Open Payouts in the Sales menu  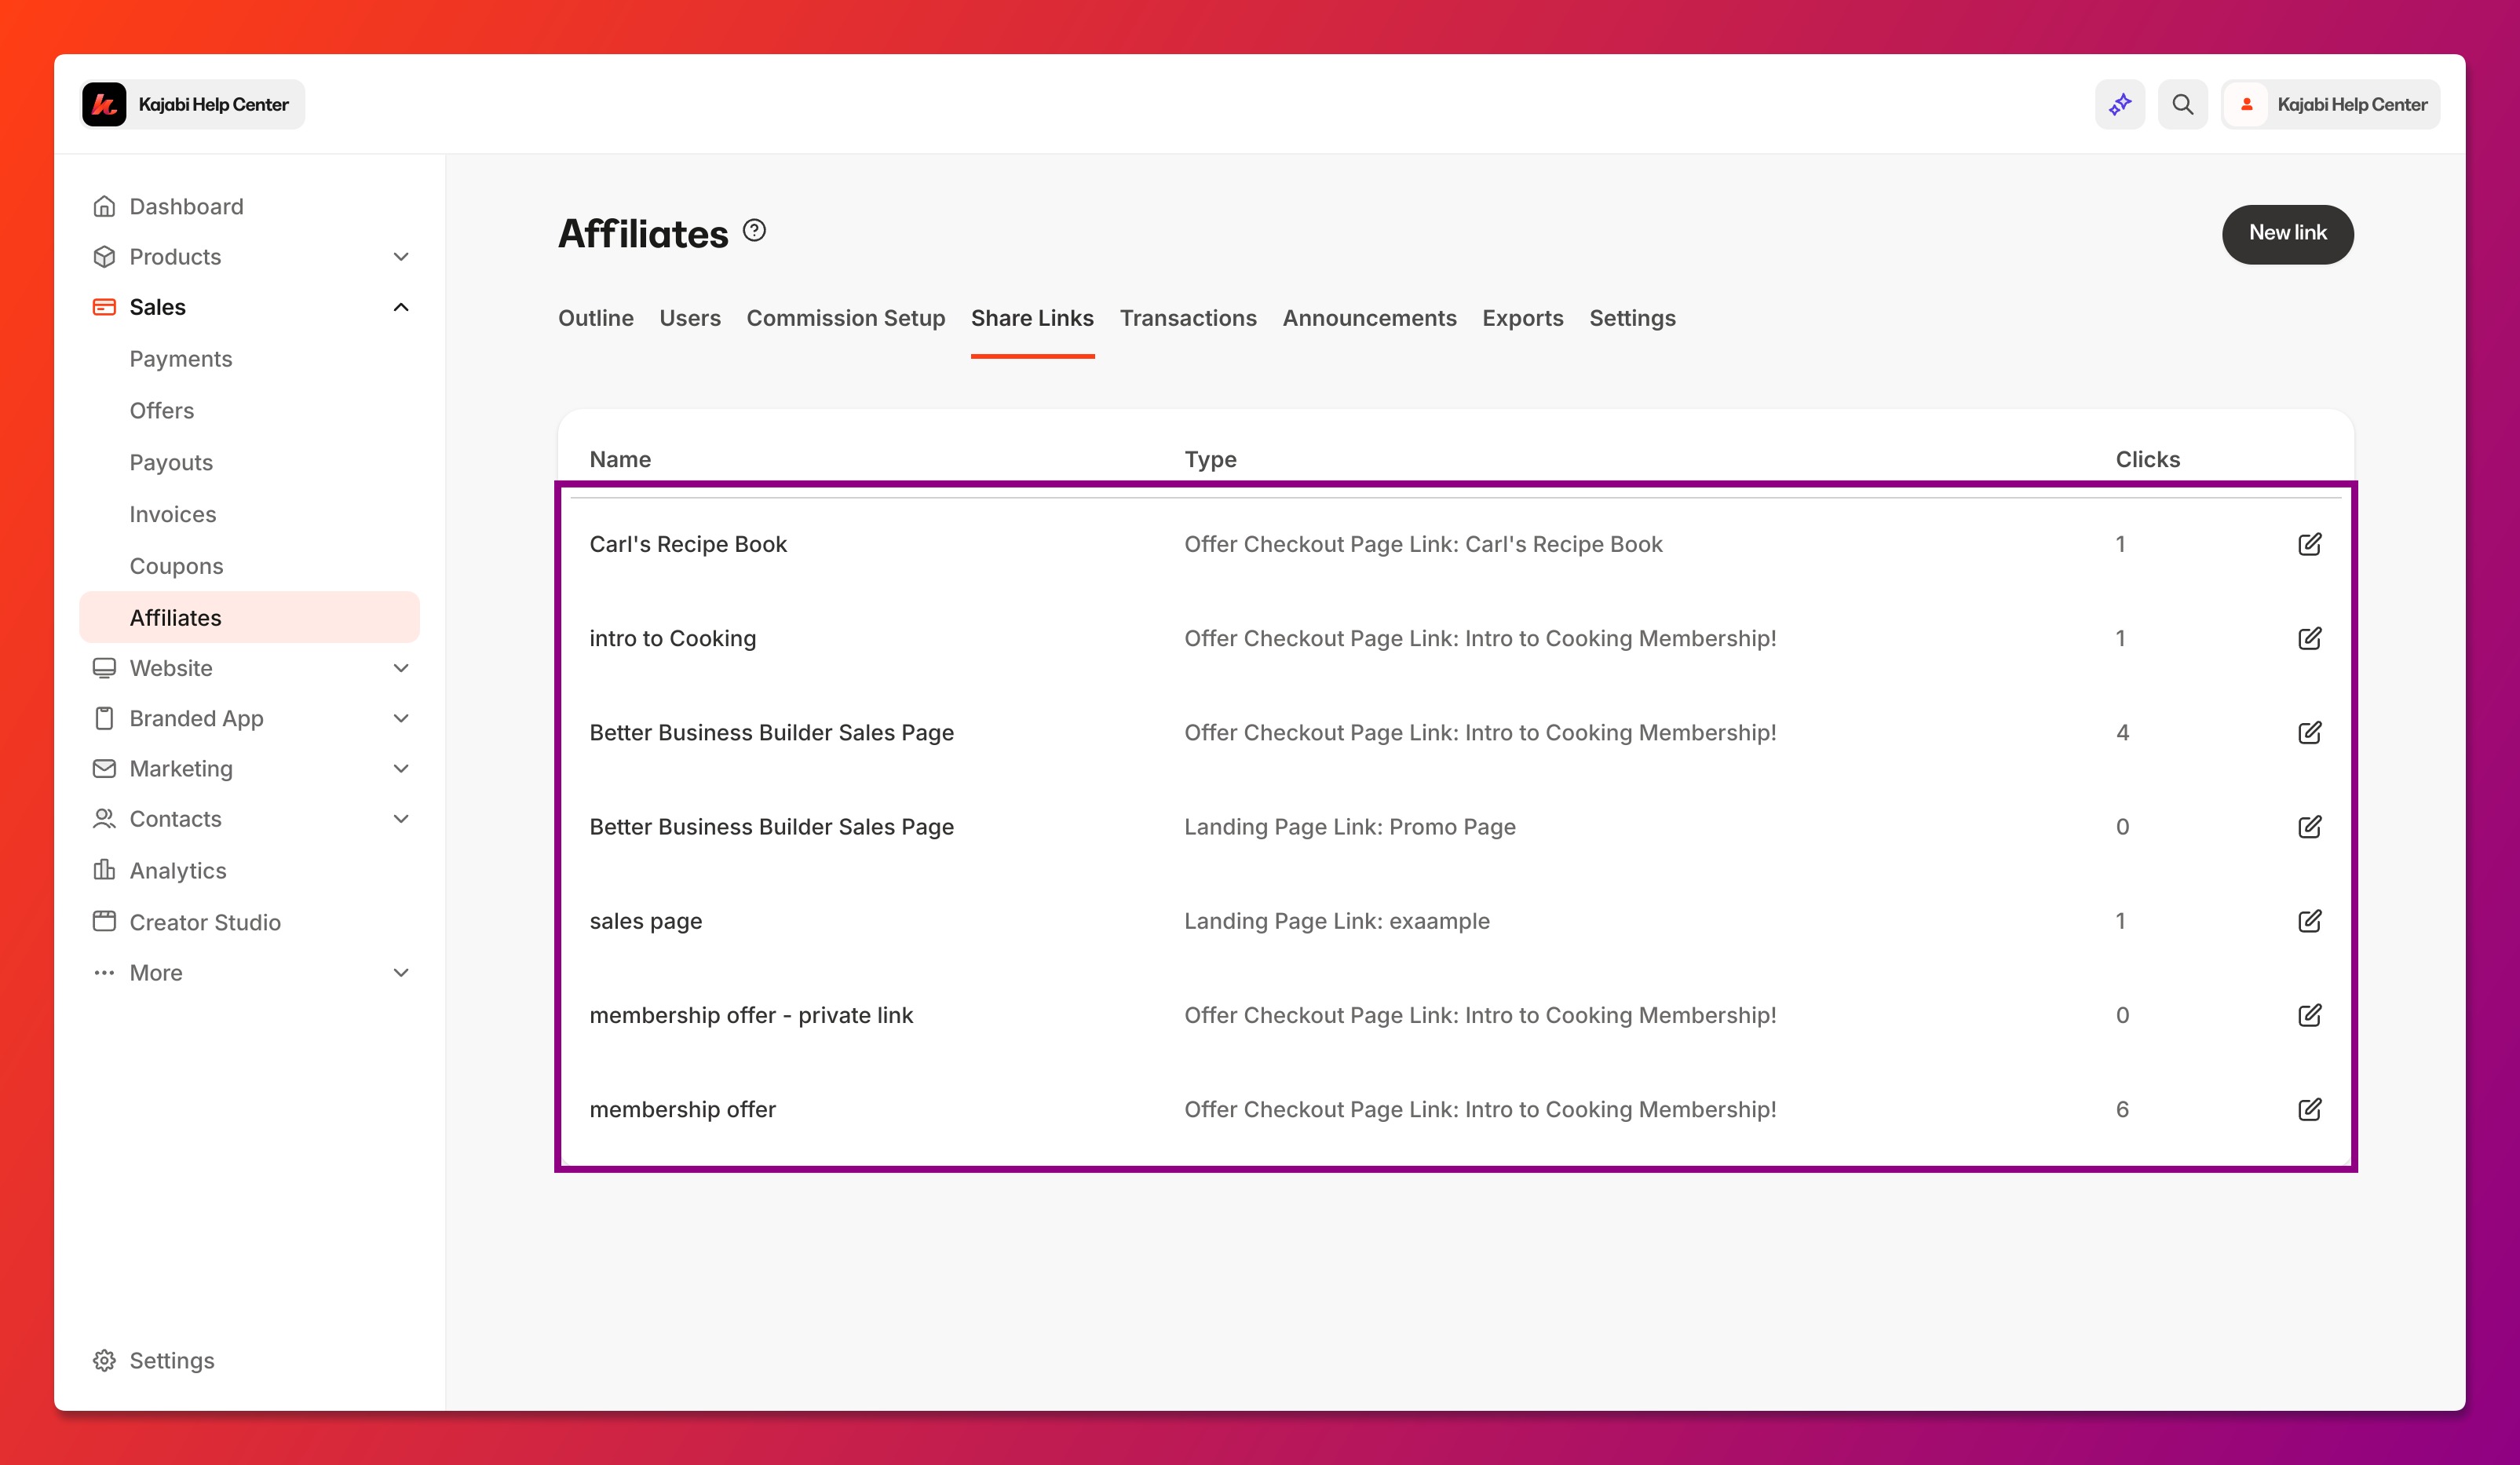click(x=171, y=463)
